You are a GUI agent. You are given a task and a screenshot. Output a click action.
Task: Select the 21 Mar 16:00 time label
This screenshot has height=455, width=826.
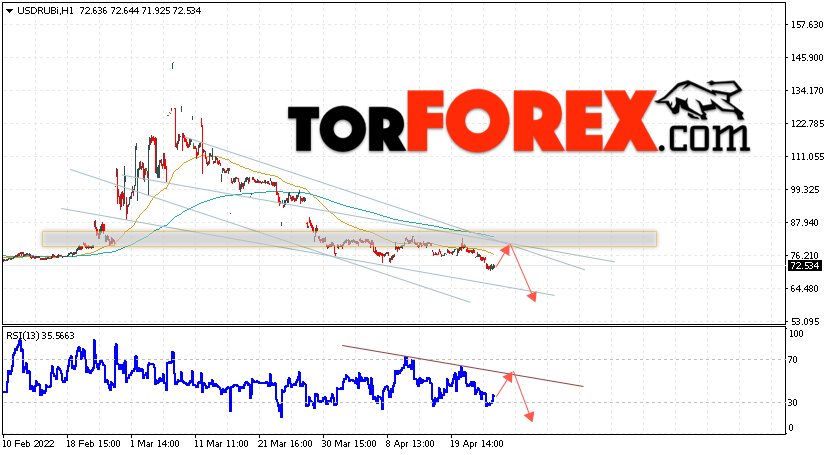[285, 444]
